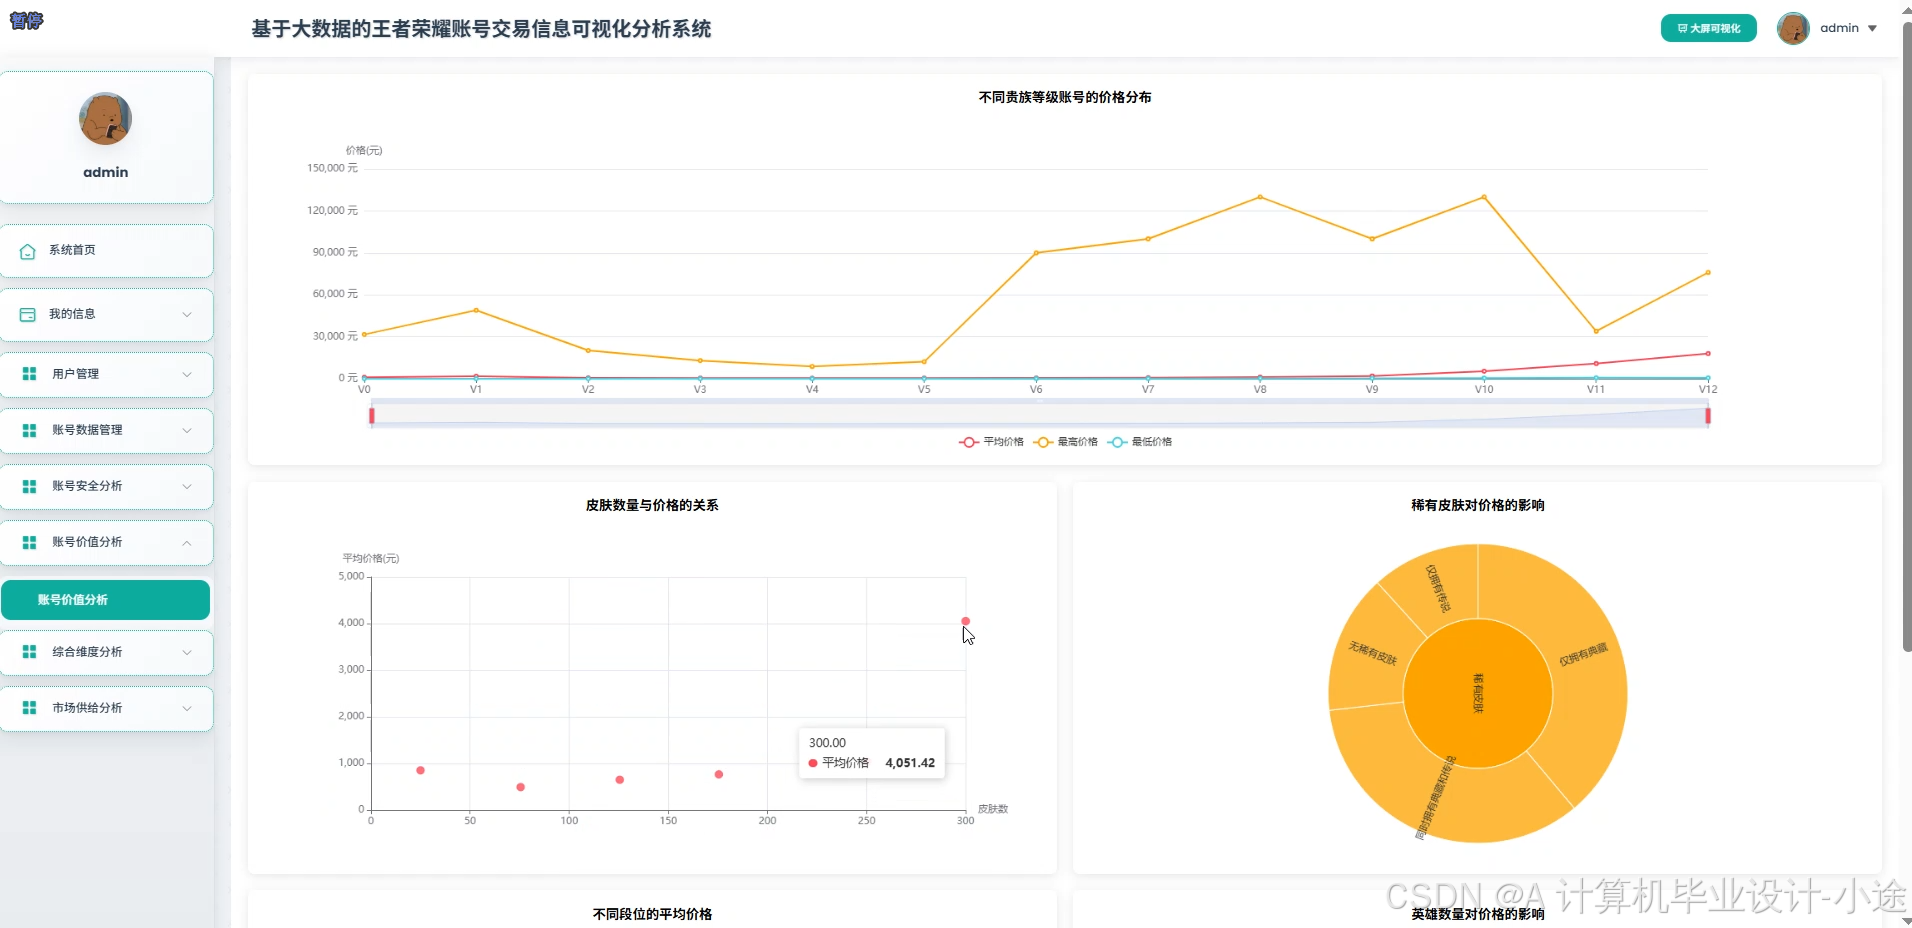1912x928 pixels.
Task: Click the grid icon beside 综合维度分析
Action: [29, 652]
